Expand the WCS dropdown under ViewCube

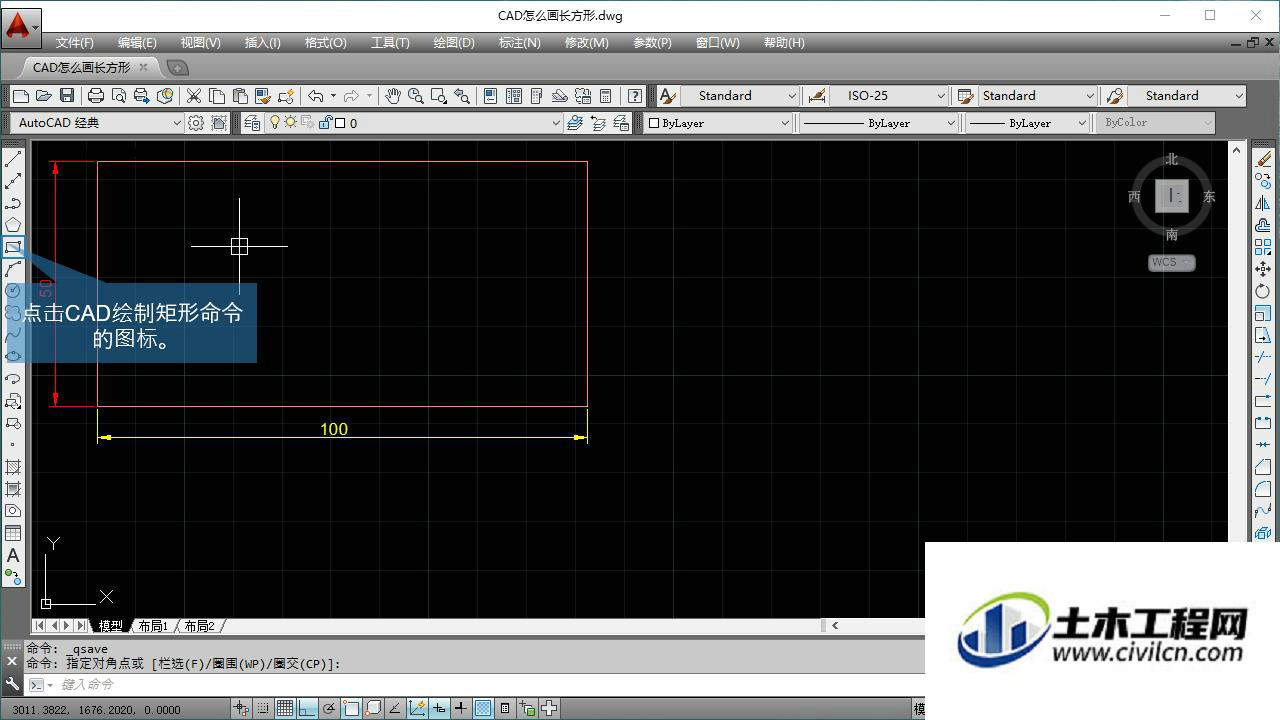click(1187, 262)
